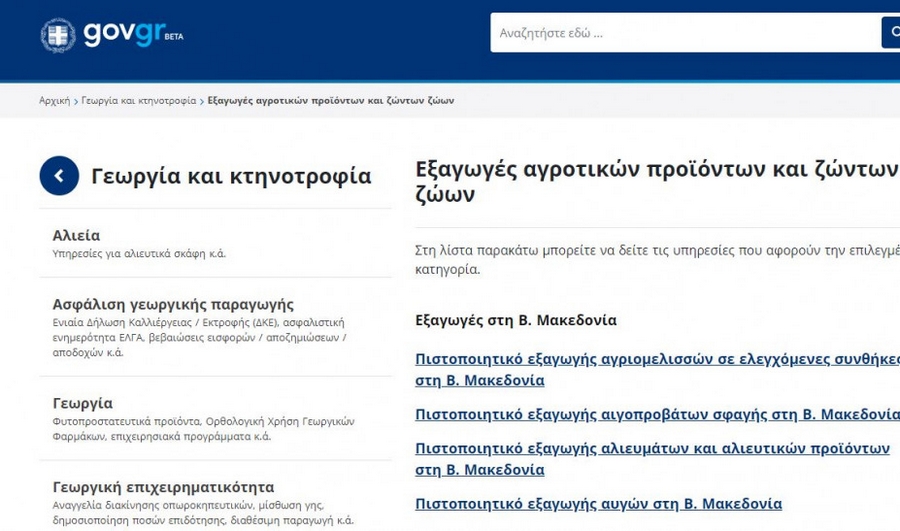This screenshot has height=531, width=900.
Task: Open 'Πιστοποιητικό εξαγωγής αυγών στη Β. Μακεδονία'
Action: point(598,504)
